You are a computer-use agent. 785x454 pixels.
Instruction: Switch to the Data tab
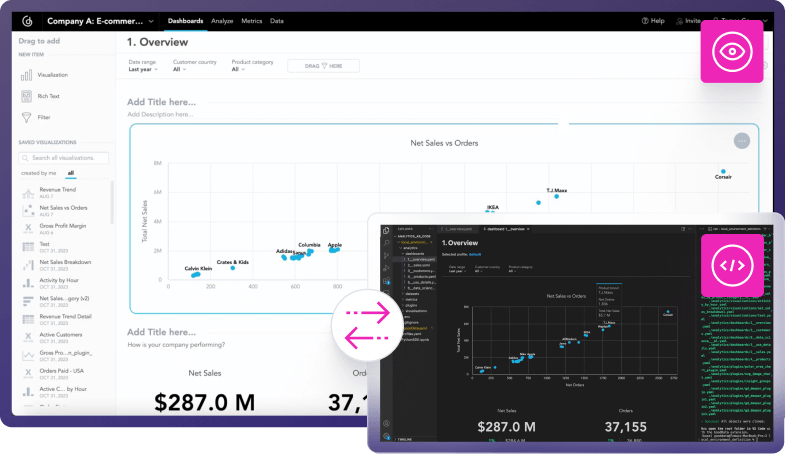click(x=277, y=21)
